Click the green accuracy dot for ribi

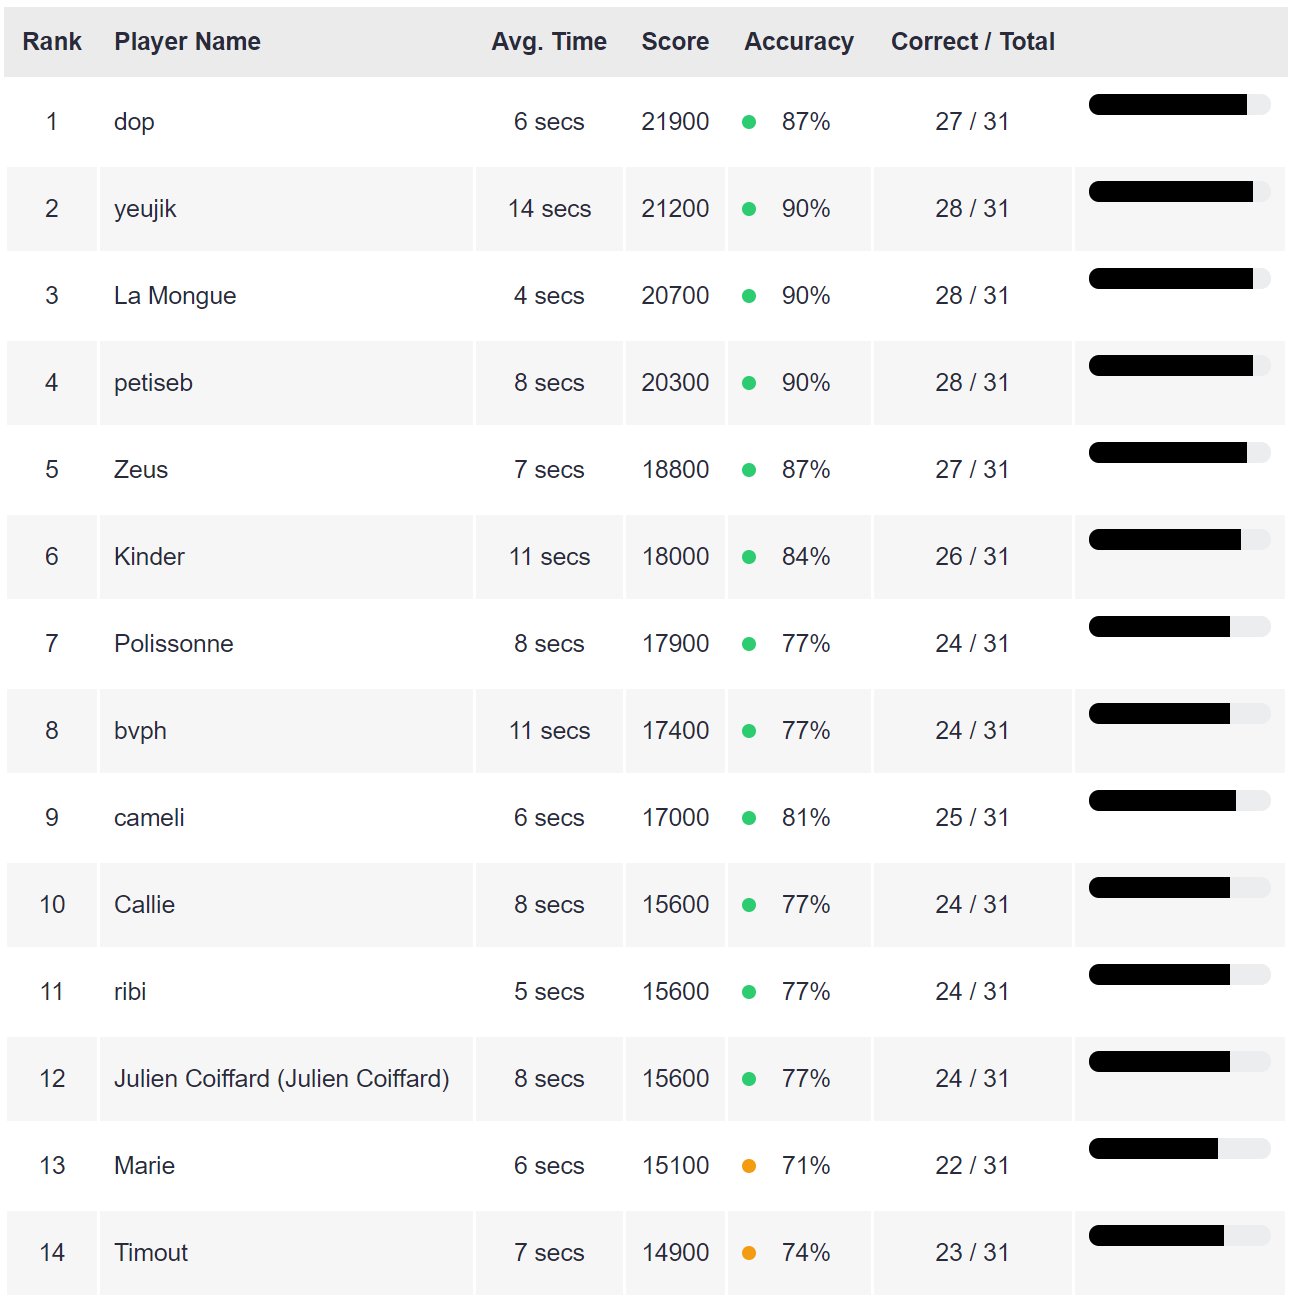(749, 992)
